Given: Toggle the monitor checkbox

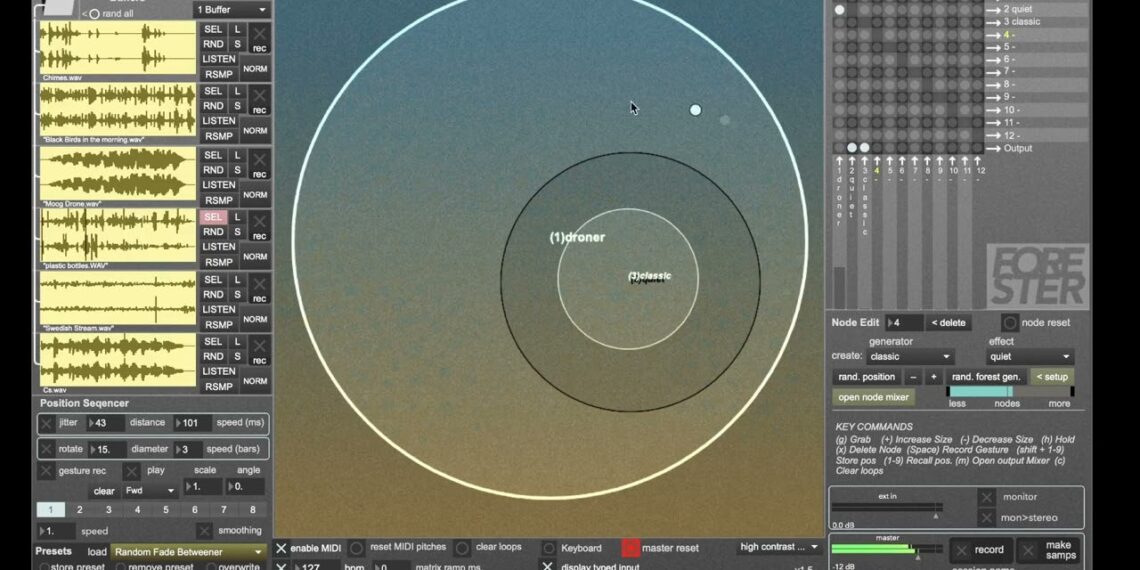Looking at the screenshot, I should point(986,497).
